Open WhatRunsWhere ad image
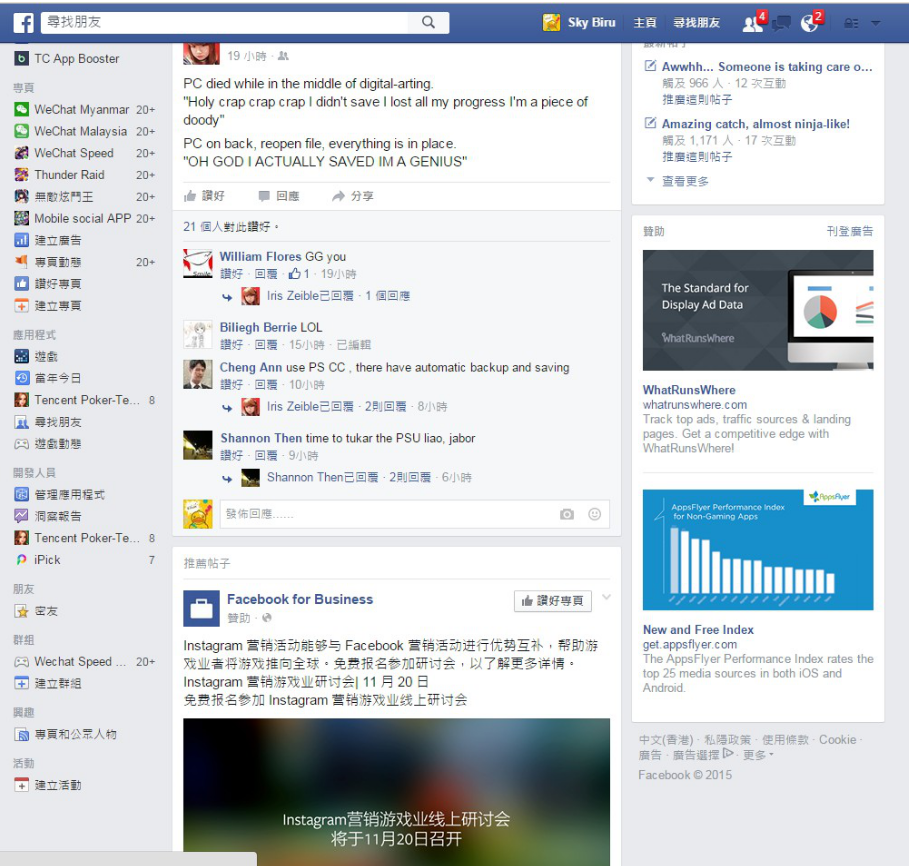This screenshot has height=866, width=909. 758,310
